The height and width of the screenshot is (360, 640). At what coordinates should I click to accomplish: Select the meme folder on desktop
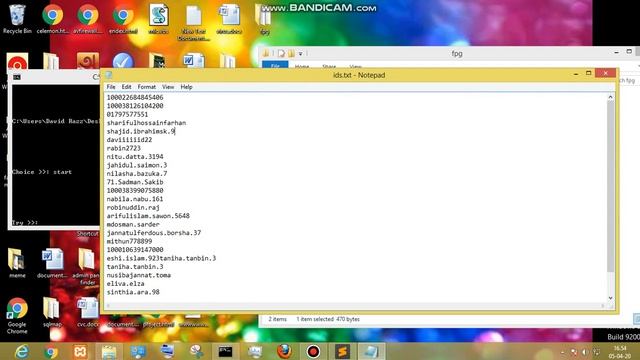tap(17, 263)
